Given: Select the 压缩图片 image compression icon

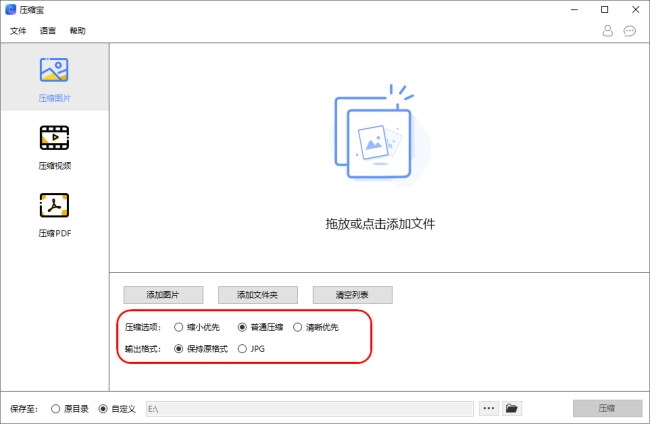Looking at the screenshot, I should (54, 70).
